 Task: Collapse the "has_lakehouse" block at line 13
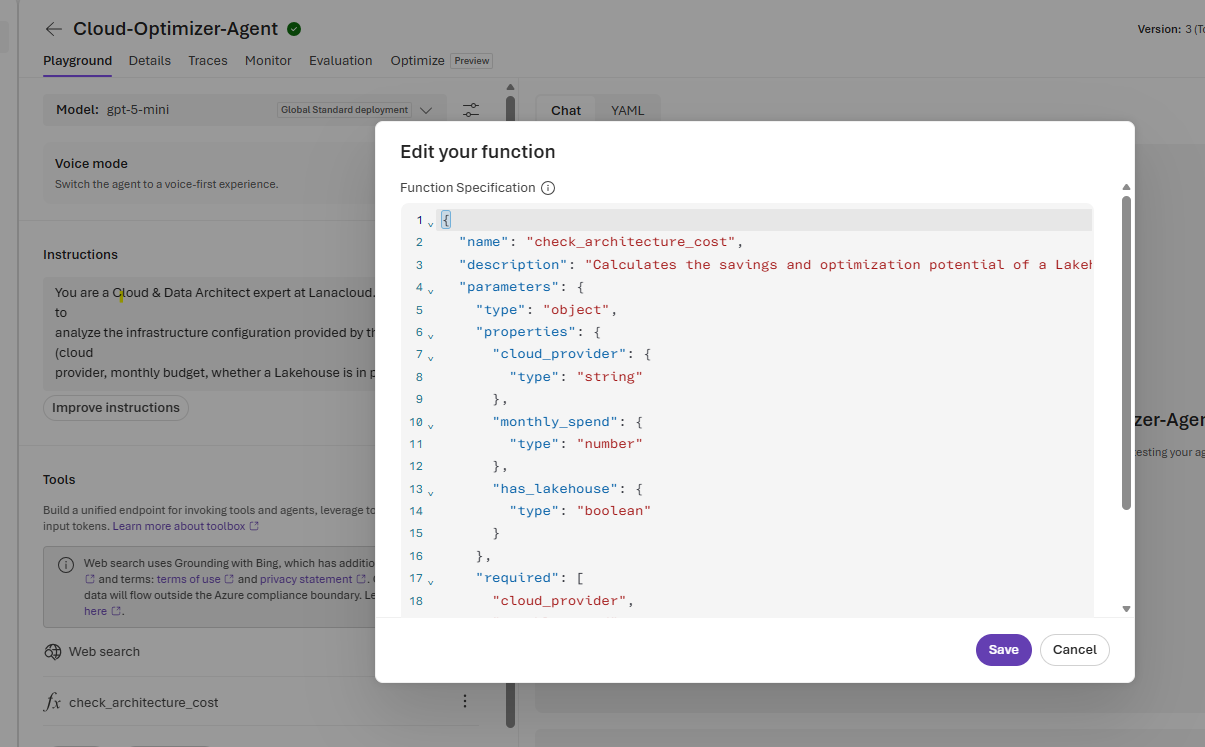click(x=431, y=491)
